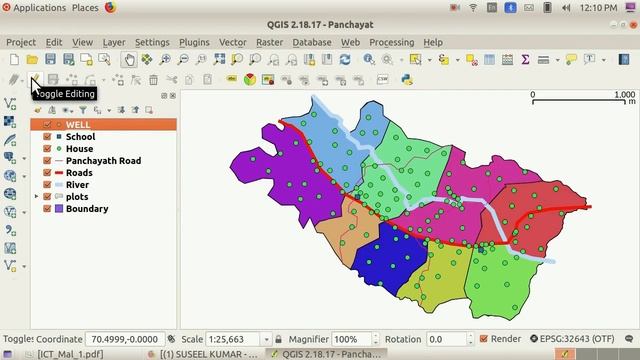The image size is (640, 360).
Task: Click the text annotation T icon
Action: pyautogui.click(x=589, y=60)
